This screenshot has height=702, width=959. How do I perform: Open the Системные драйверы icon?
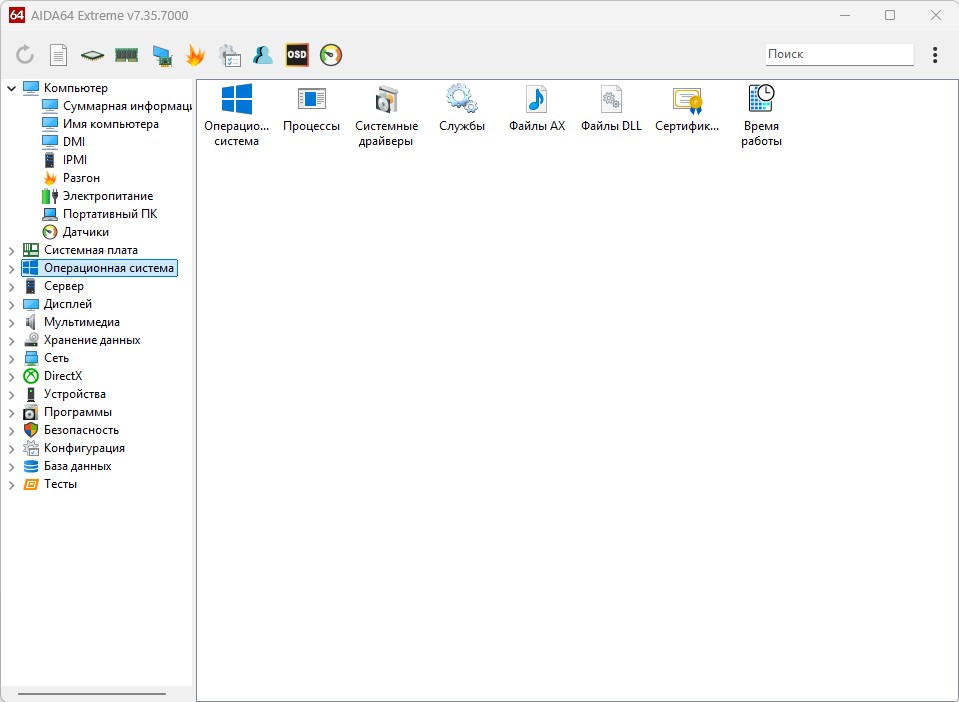(x=387, y=115)
